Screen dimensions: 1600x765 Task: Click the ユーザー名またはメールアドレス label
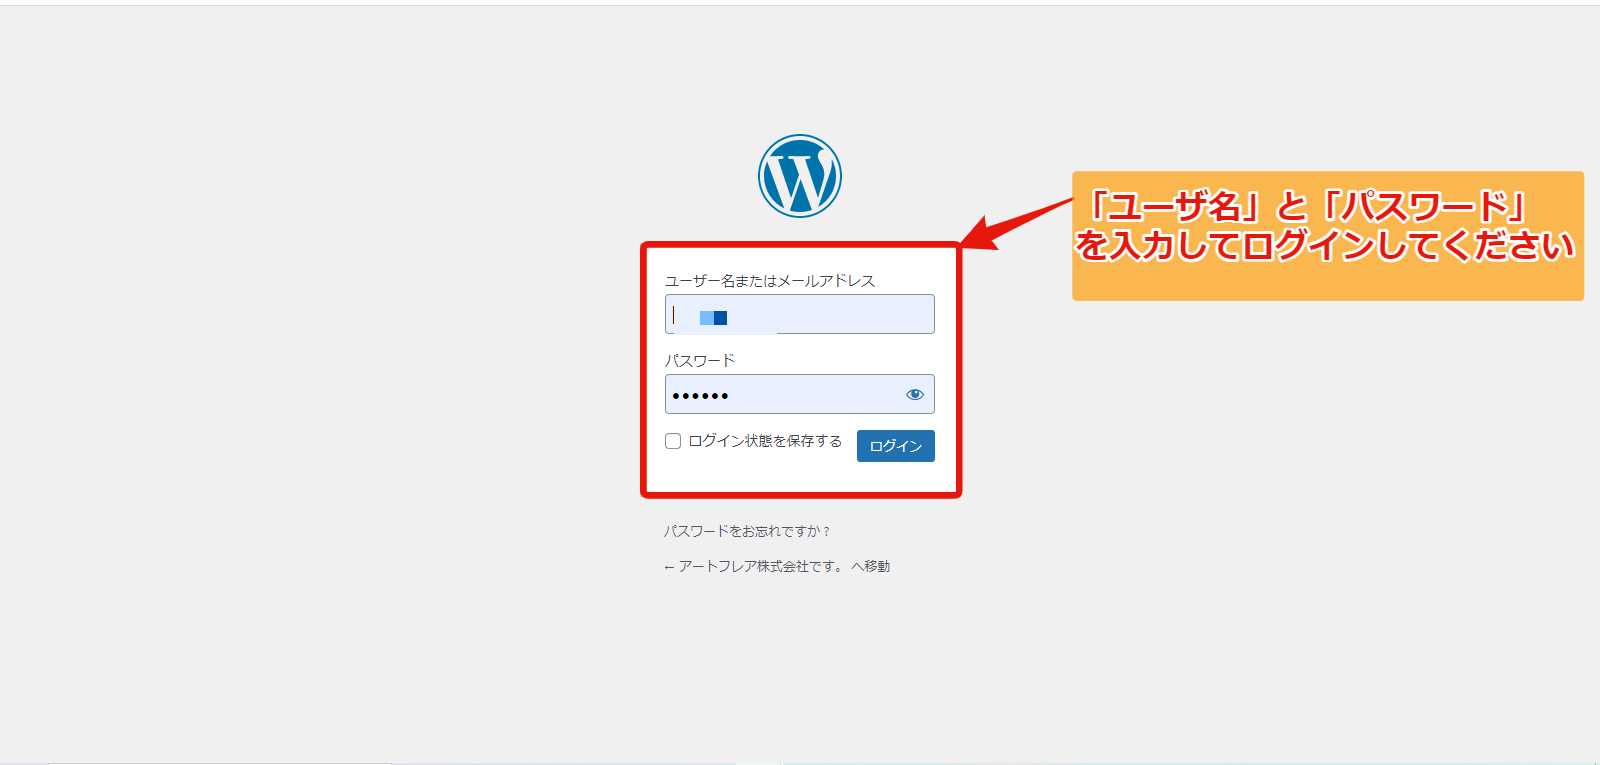(x=770, y=281)
